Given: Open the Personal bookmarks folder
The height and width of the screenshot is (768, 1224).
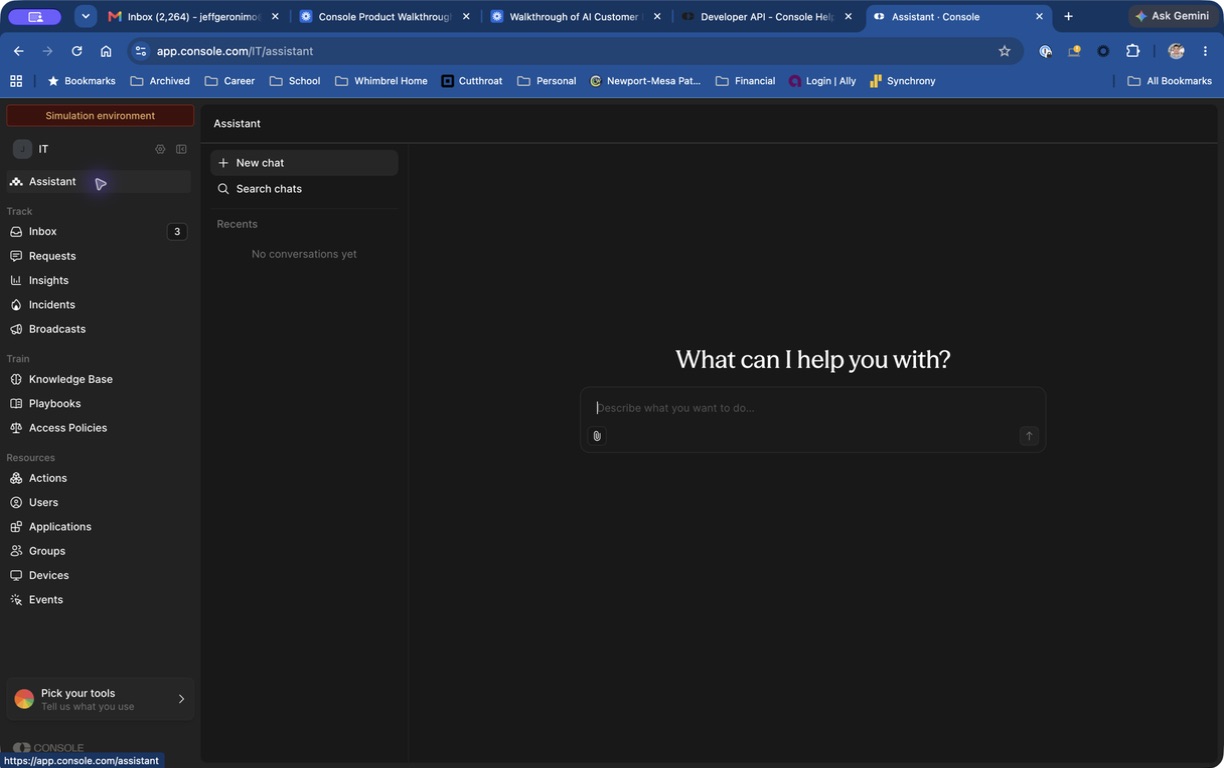Looking at the screenshot, I should (x=547, y=81).
